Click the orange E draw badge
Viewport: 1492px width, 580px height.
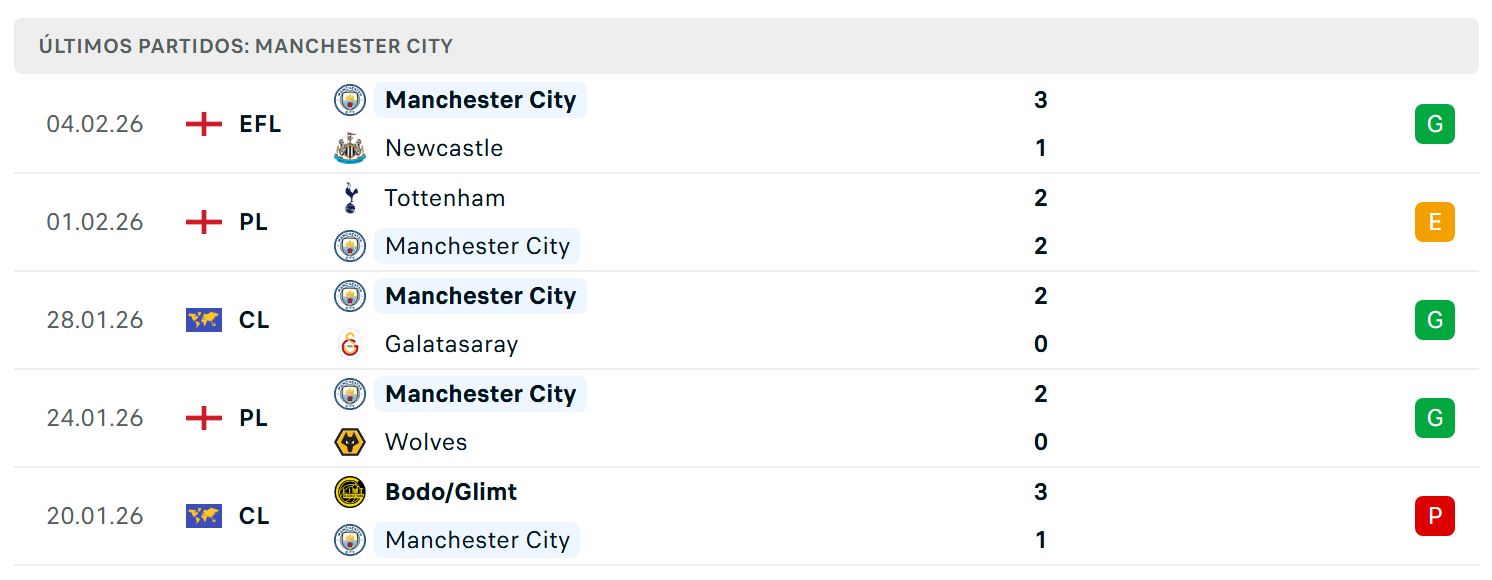point(1435,222)
